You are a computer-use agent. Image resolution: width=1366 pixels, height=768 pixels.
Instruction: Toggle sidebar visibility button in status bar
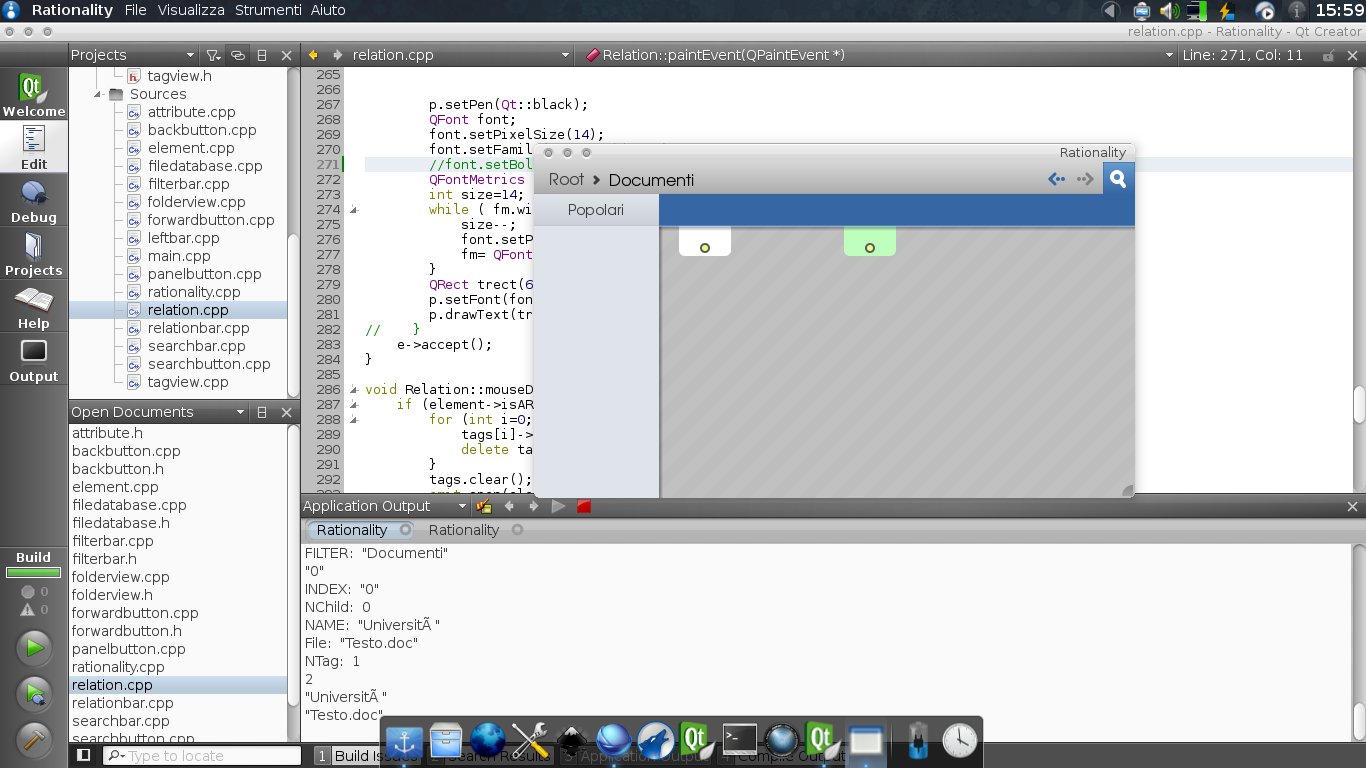[x=84, y=755]
